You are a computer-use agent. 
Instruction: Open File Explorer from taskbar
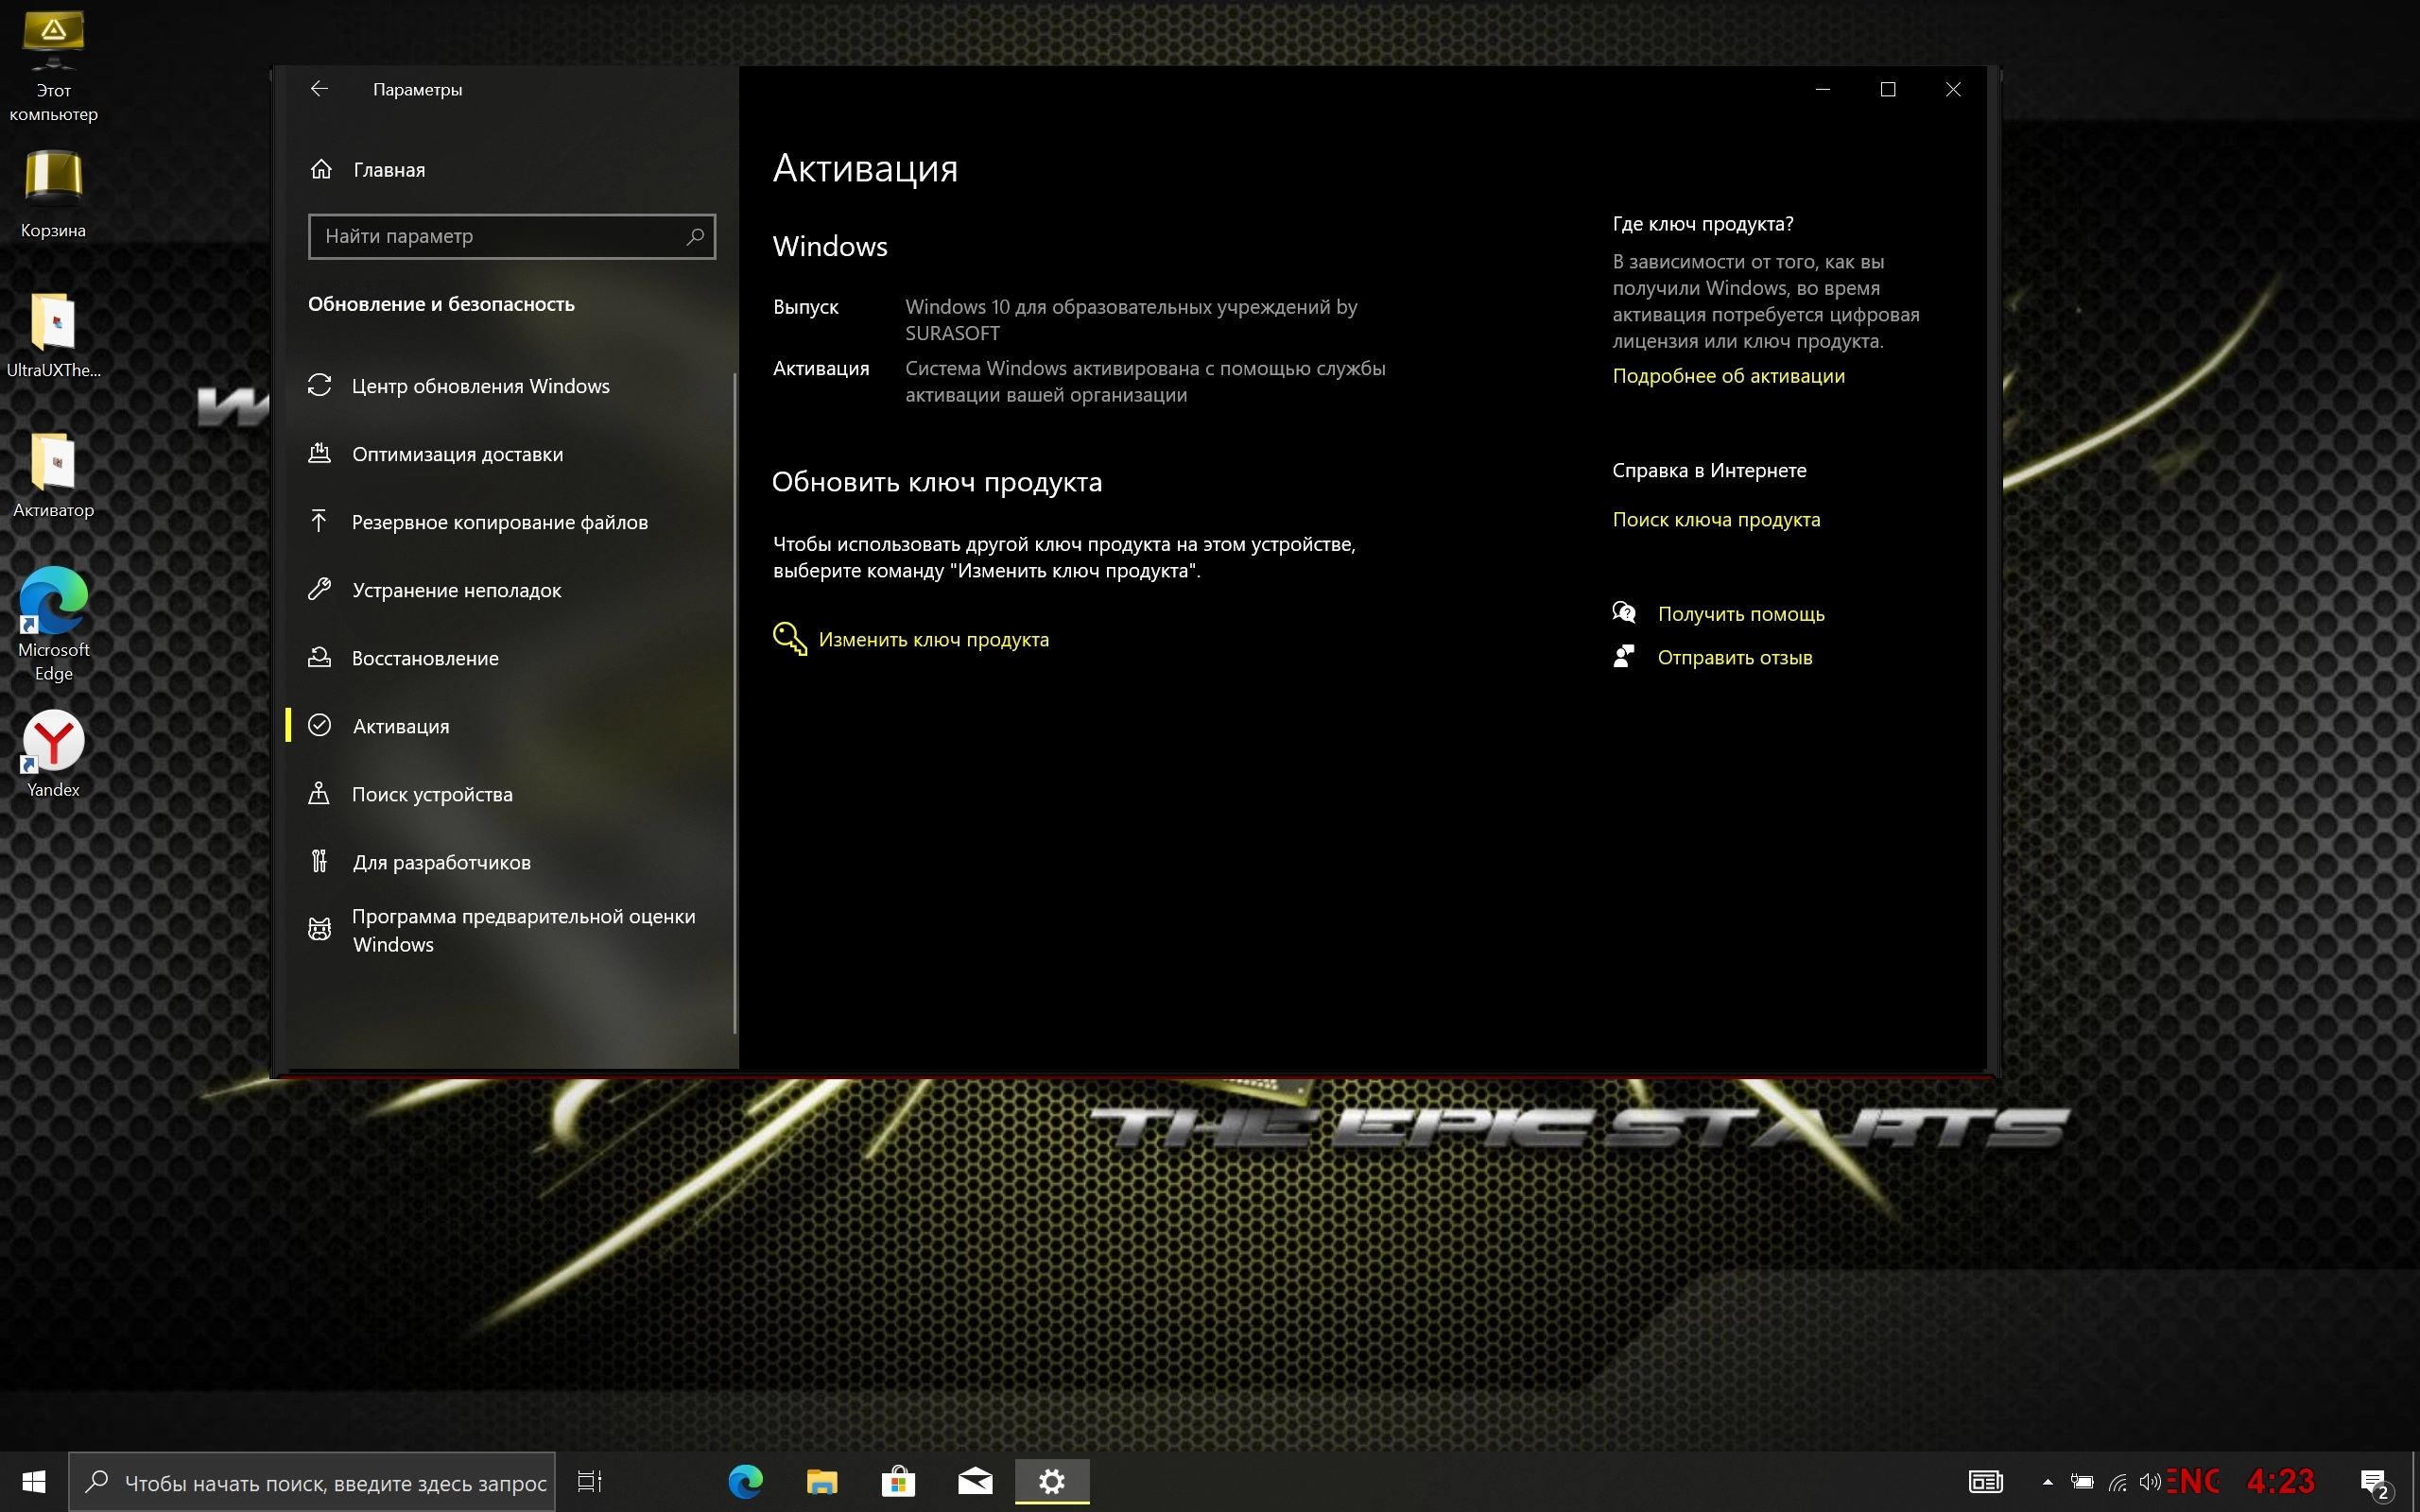pos(822,1481)
